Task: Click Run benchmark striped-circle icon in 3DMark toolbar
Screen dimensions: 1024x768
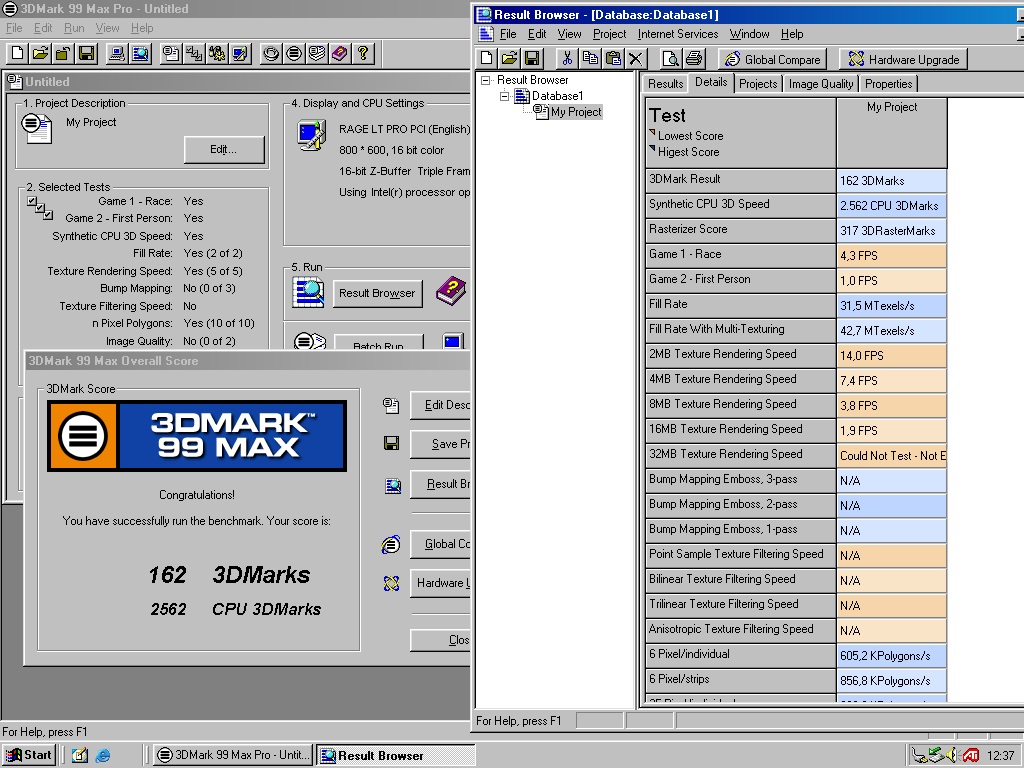Action: pyautogui.click(x=294, y=54)
